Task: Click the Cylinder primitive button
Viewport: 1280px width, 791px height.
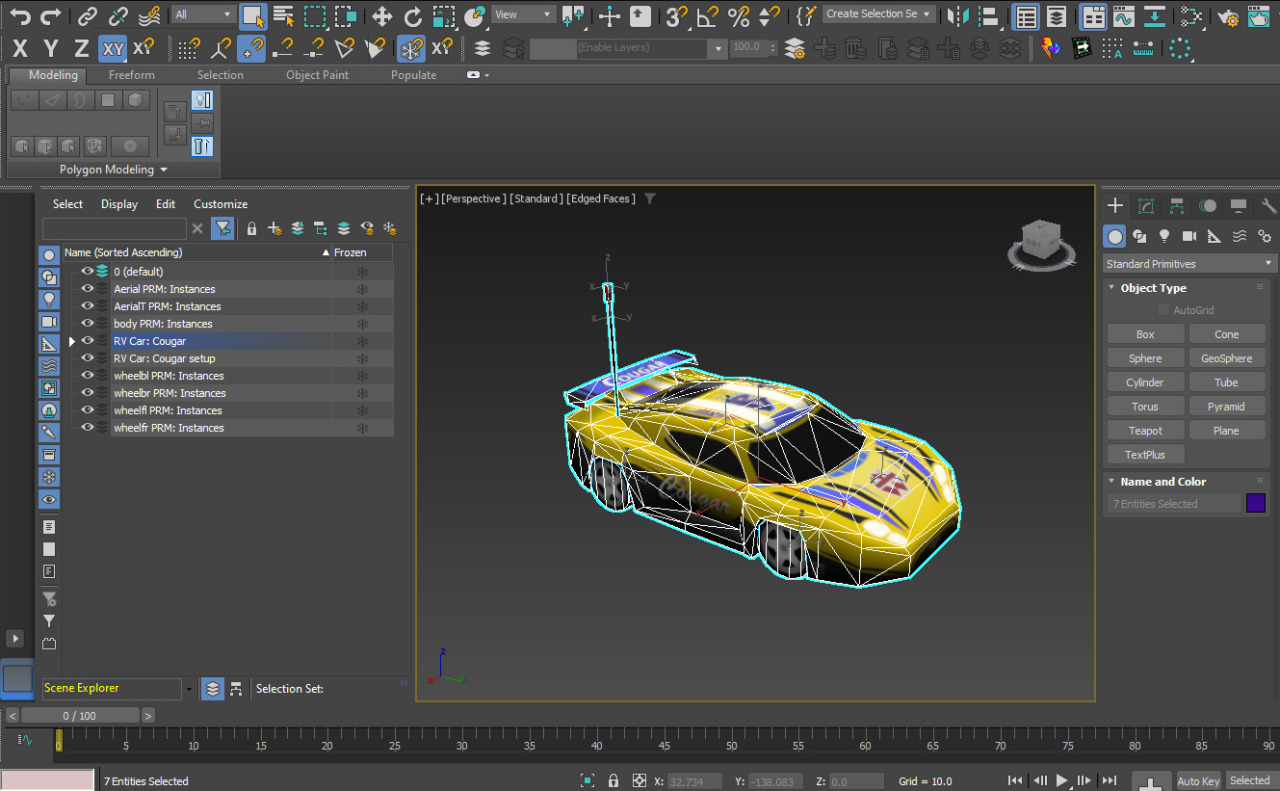Action: pyautogui.click(x=1146, y=383)
